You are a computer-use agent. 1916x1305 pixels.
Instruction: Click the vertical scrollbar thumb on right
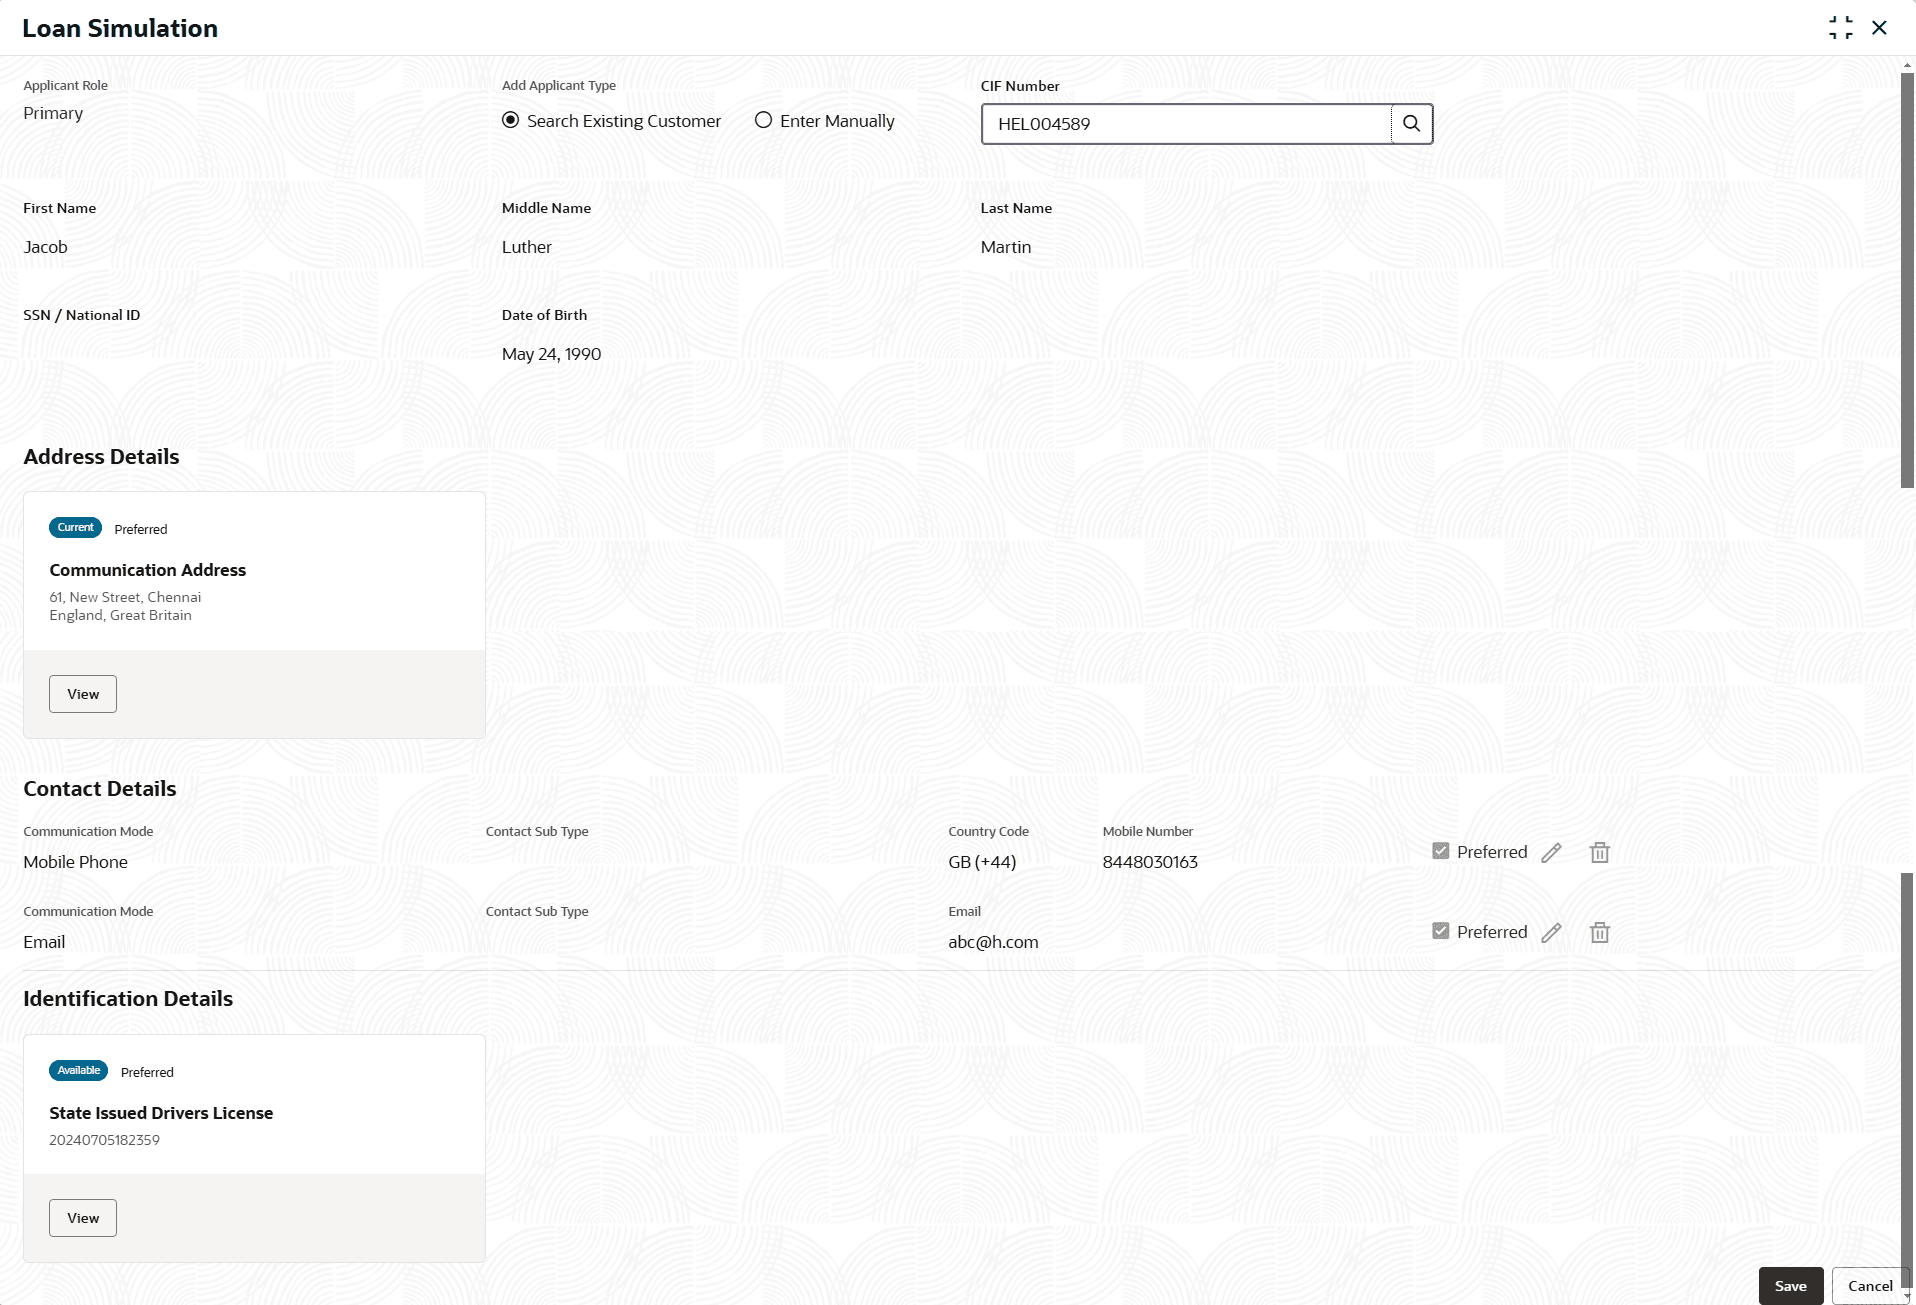[1907, 280]
